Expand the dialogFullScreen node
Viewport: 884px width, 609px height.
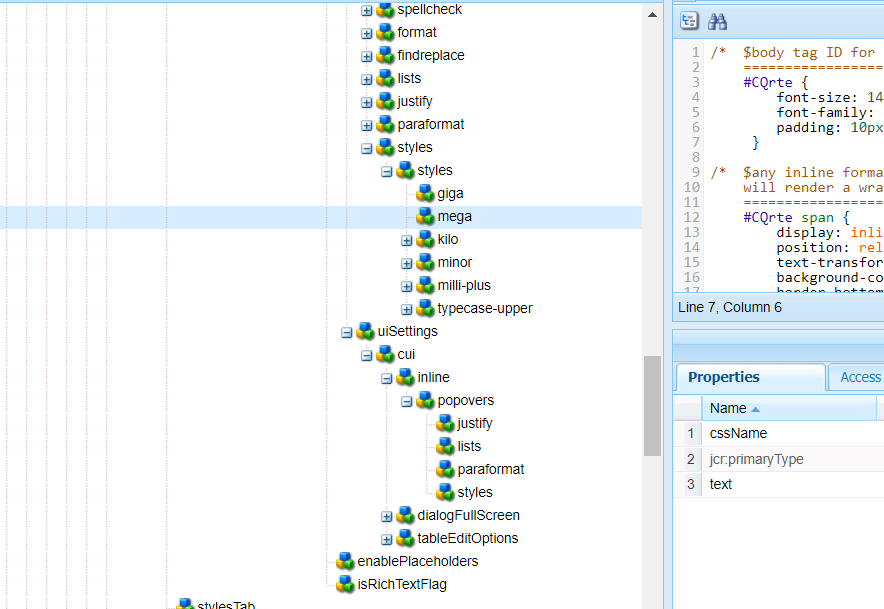pos(387,516)
